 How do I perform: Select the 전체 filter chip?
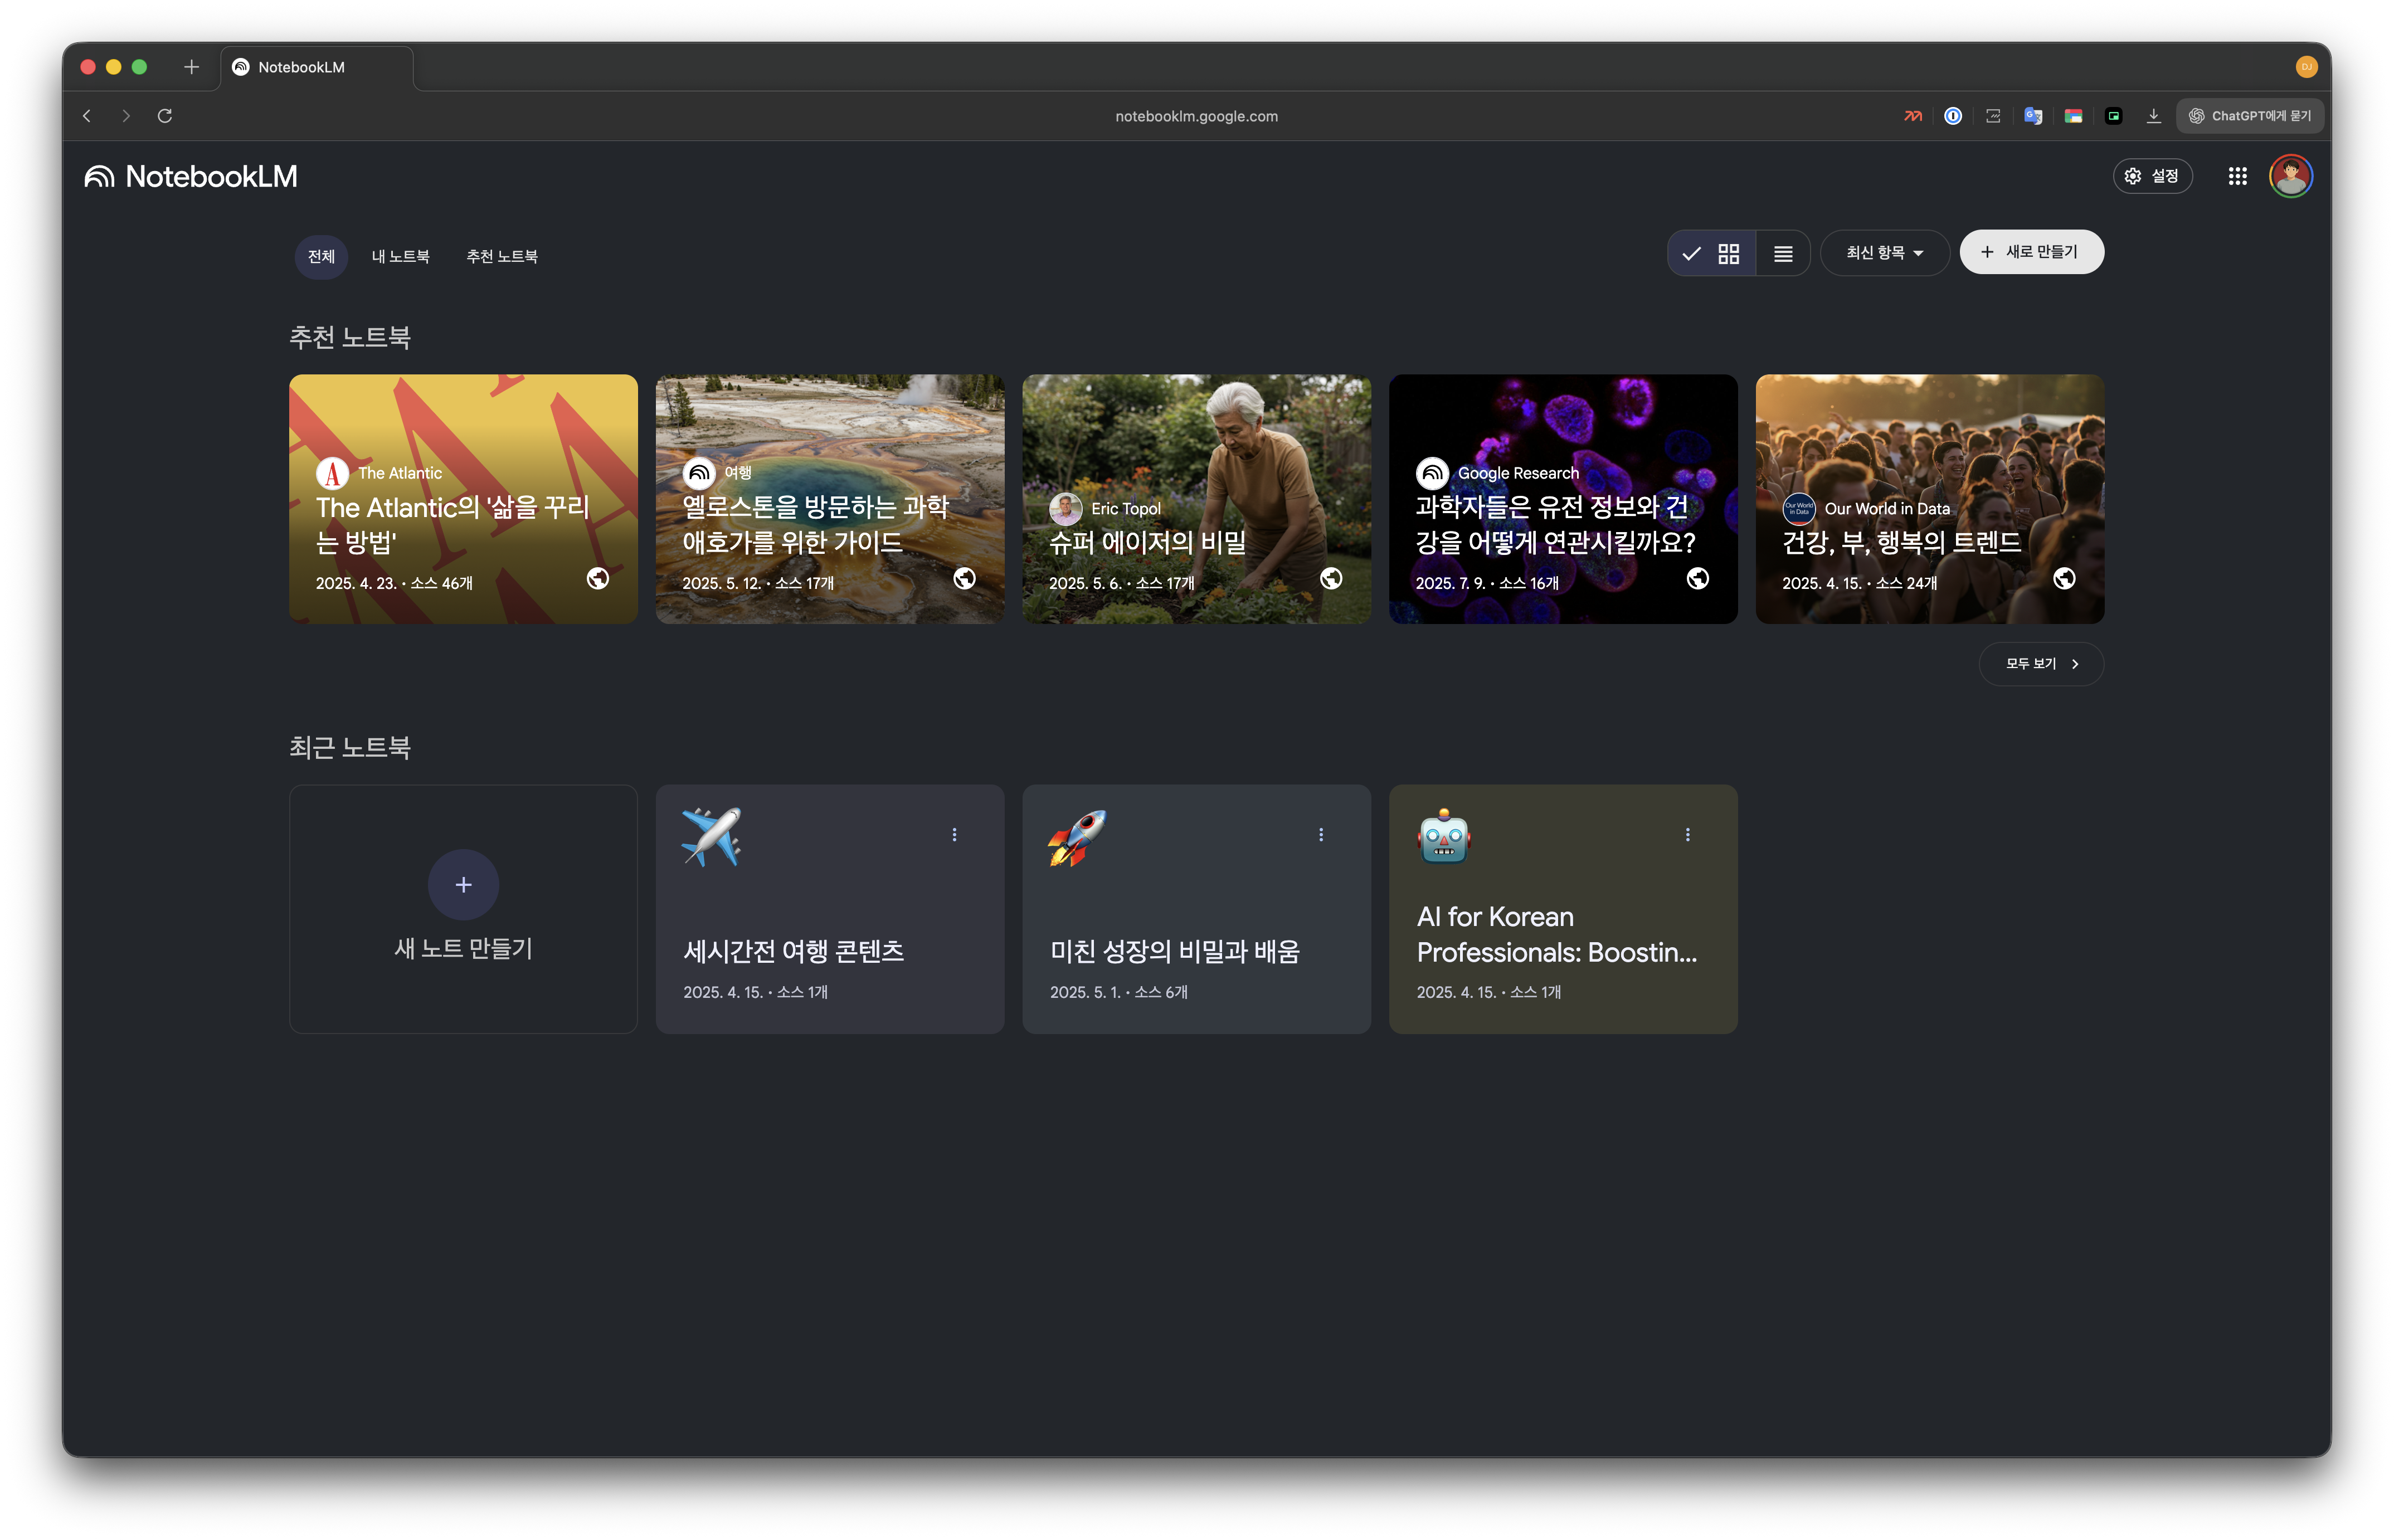[321, 257]
